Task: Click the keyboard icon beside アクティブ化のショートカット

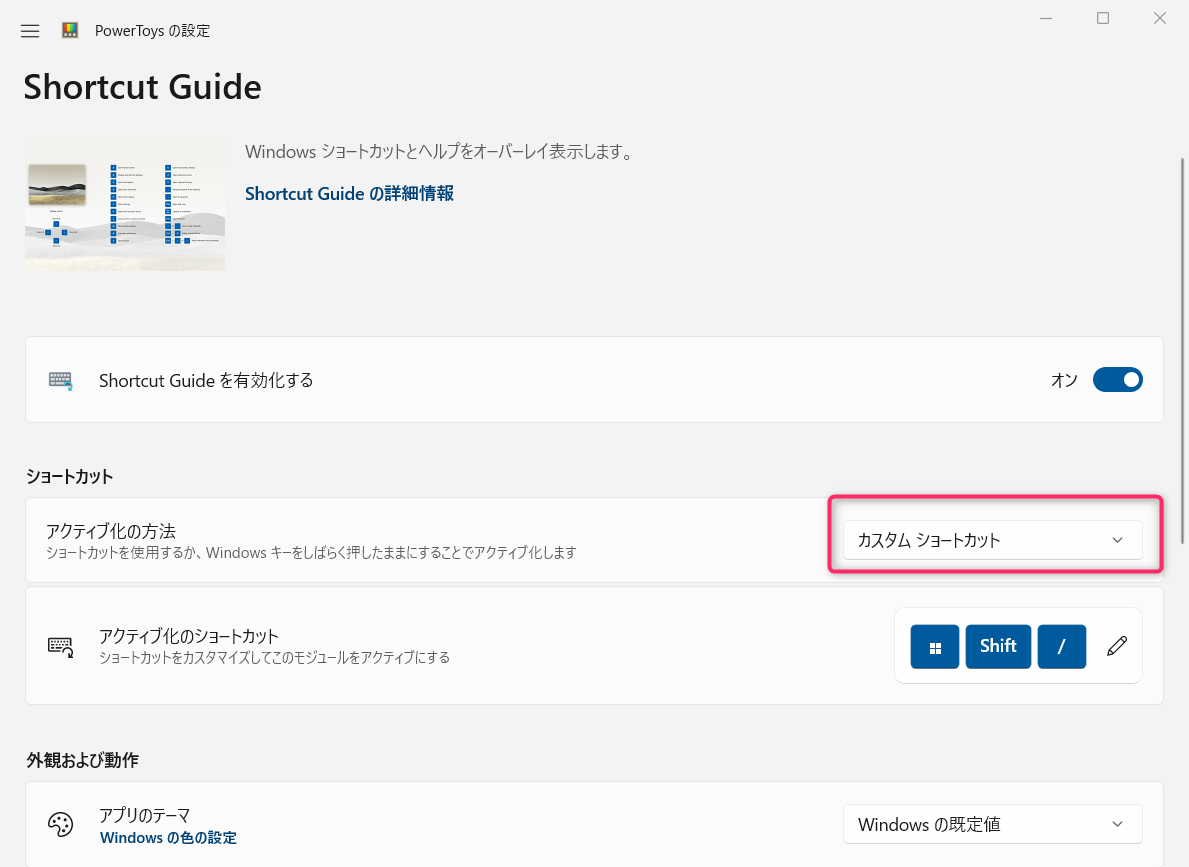Action: [x=60, y=646]
